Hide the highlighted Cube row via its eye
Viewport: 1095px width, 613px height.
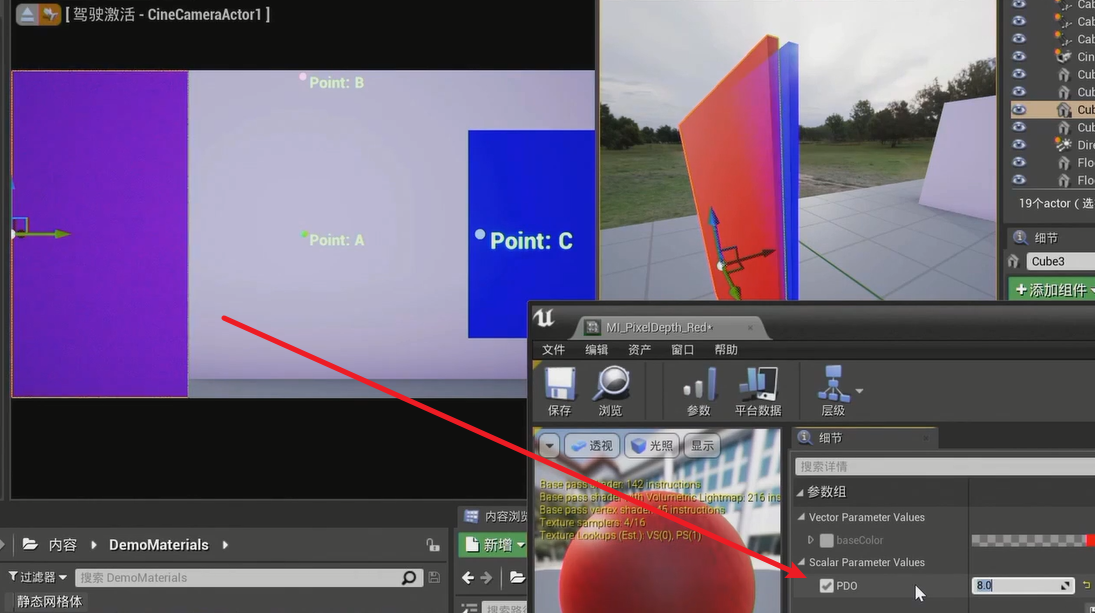pos(1019,110)
